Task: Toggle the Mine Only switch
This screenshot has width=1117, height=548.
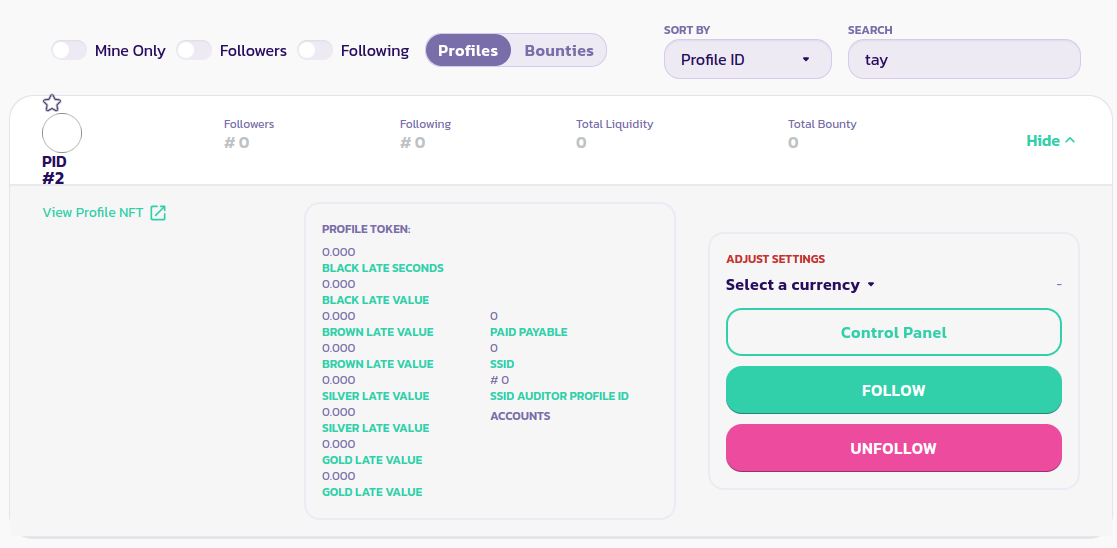Action: [69, 50]
